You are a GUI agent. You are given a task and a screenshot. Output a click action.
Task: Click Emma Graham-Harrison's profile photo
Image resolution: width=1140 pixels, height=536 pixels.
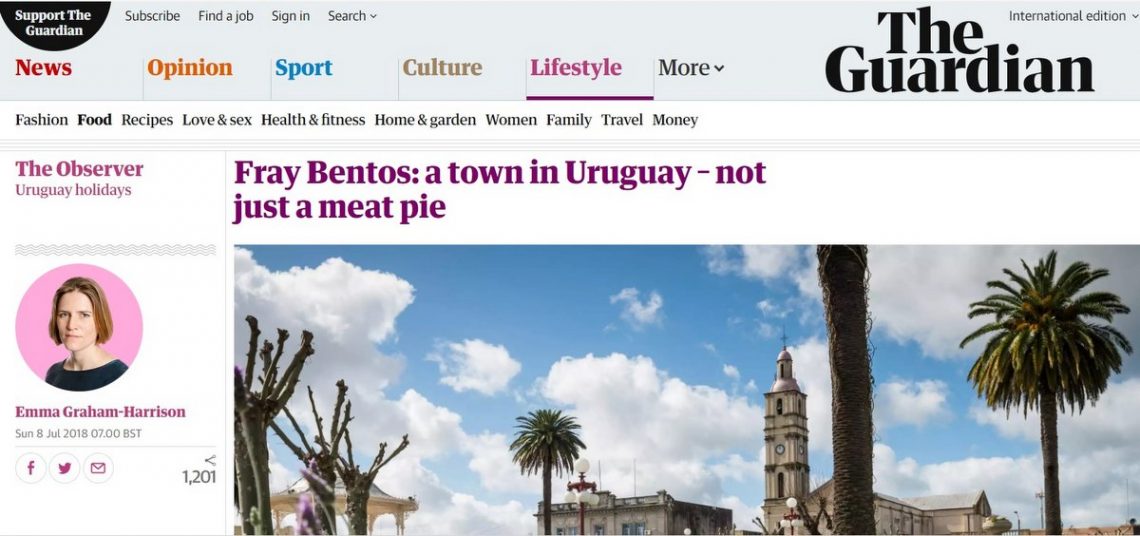[79, 327]
